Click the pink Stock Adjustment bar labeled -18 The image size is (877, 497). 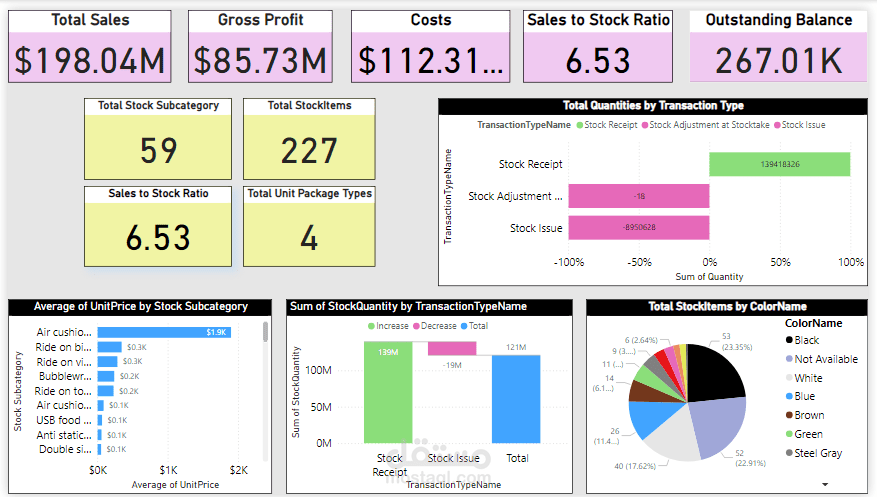[639, 196]
